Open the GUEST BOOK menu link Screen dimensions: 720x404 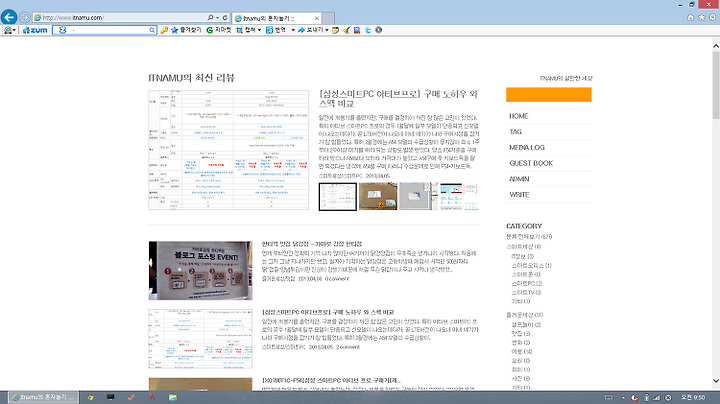tap(531, 163)
